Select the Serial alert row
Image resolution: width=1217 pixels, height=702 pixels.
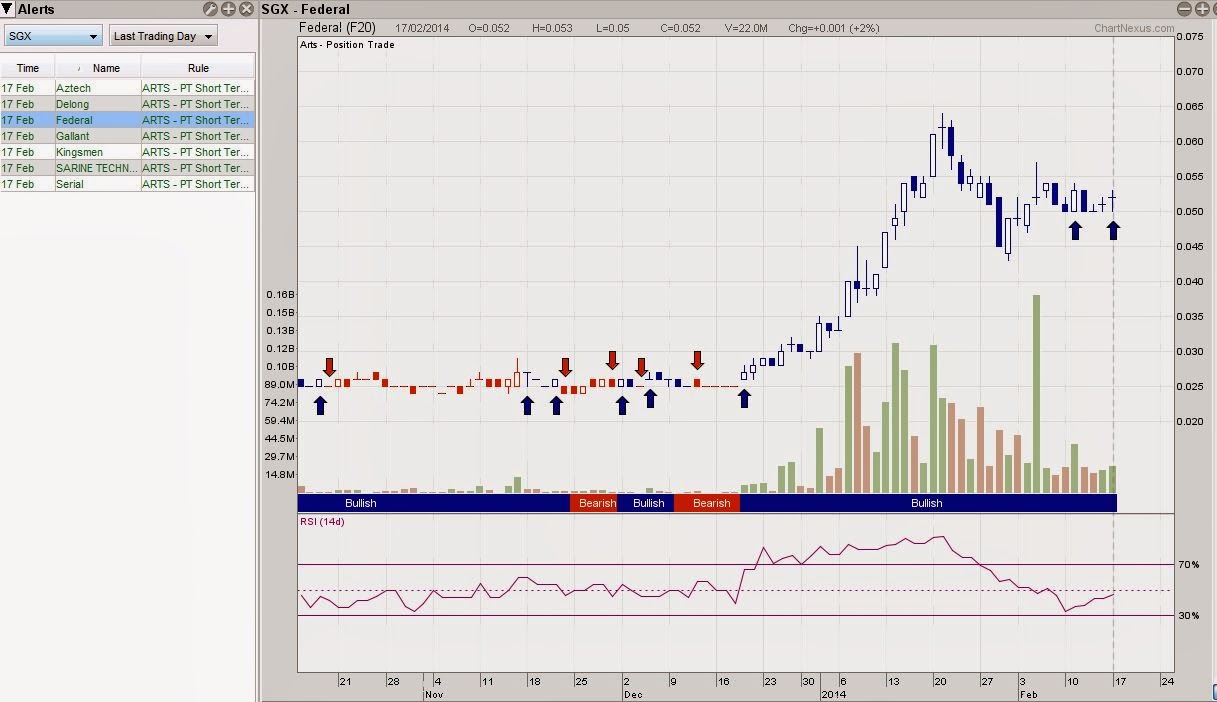pyautogui.click(x=127, y=184)
